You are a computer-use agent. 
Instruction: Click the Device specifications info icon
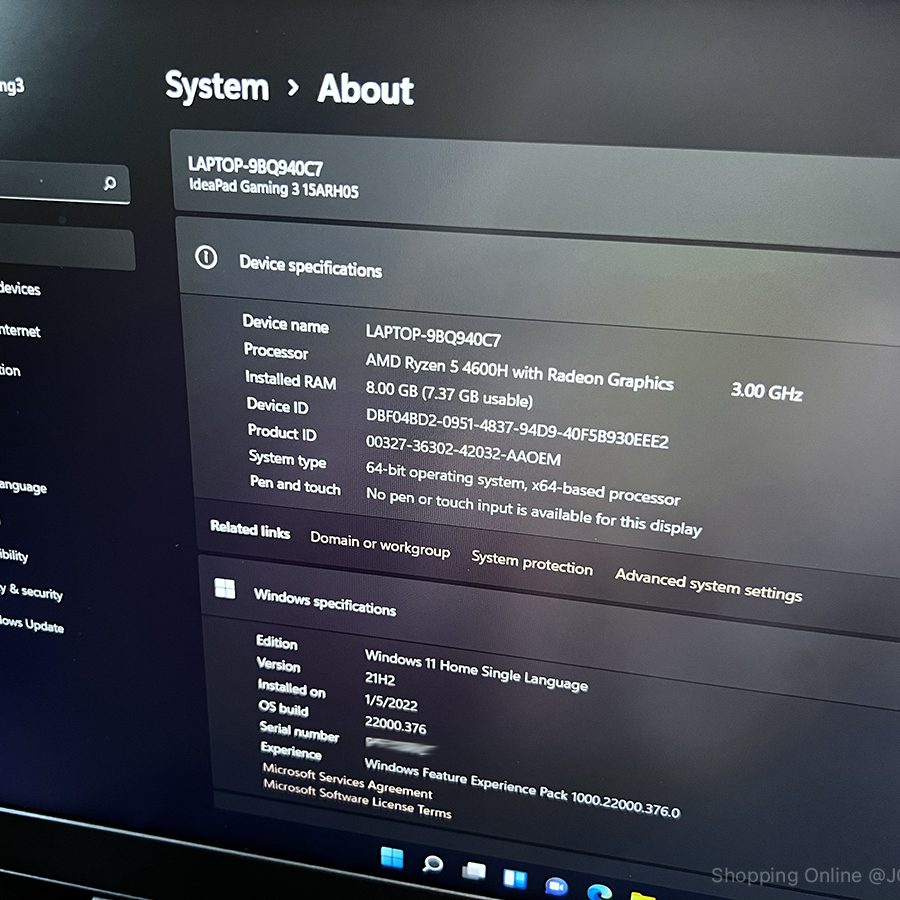(x=206, y=257)
